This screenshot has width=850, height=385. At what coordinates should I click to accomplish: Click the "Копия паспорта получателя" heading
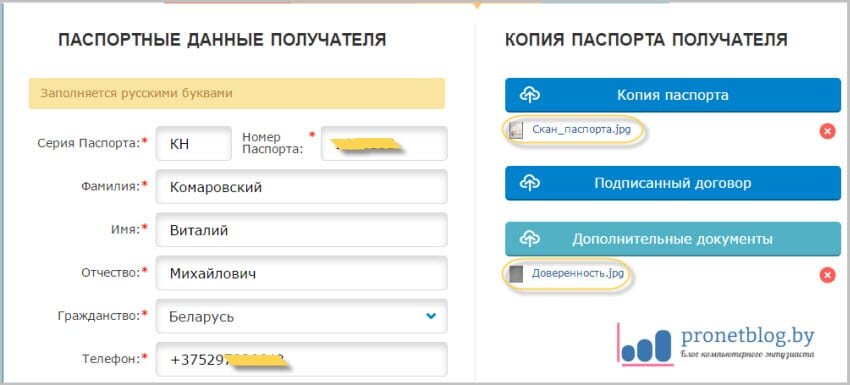[646, 40]
